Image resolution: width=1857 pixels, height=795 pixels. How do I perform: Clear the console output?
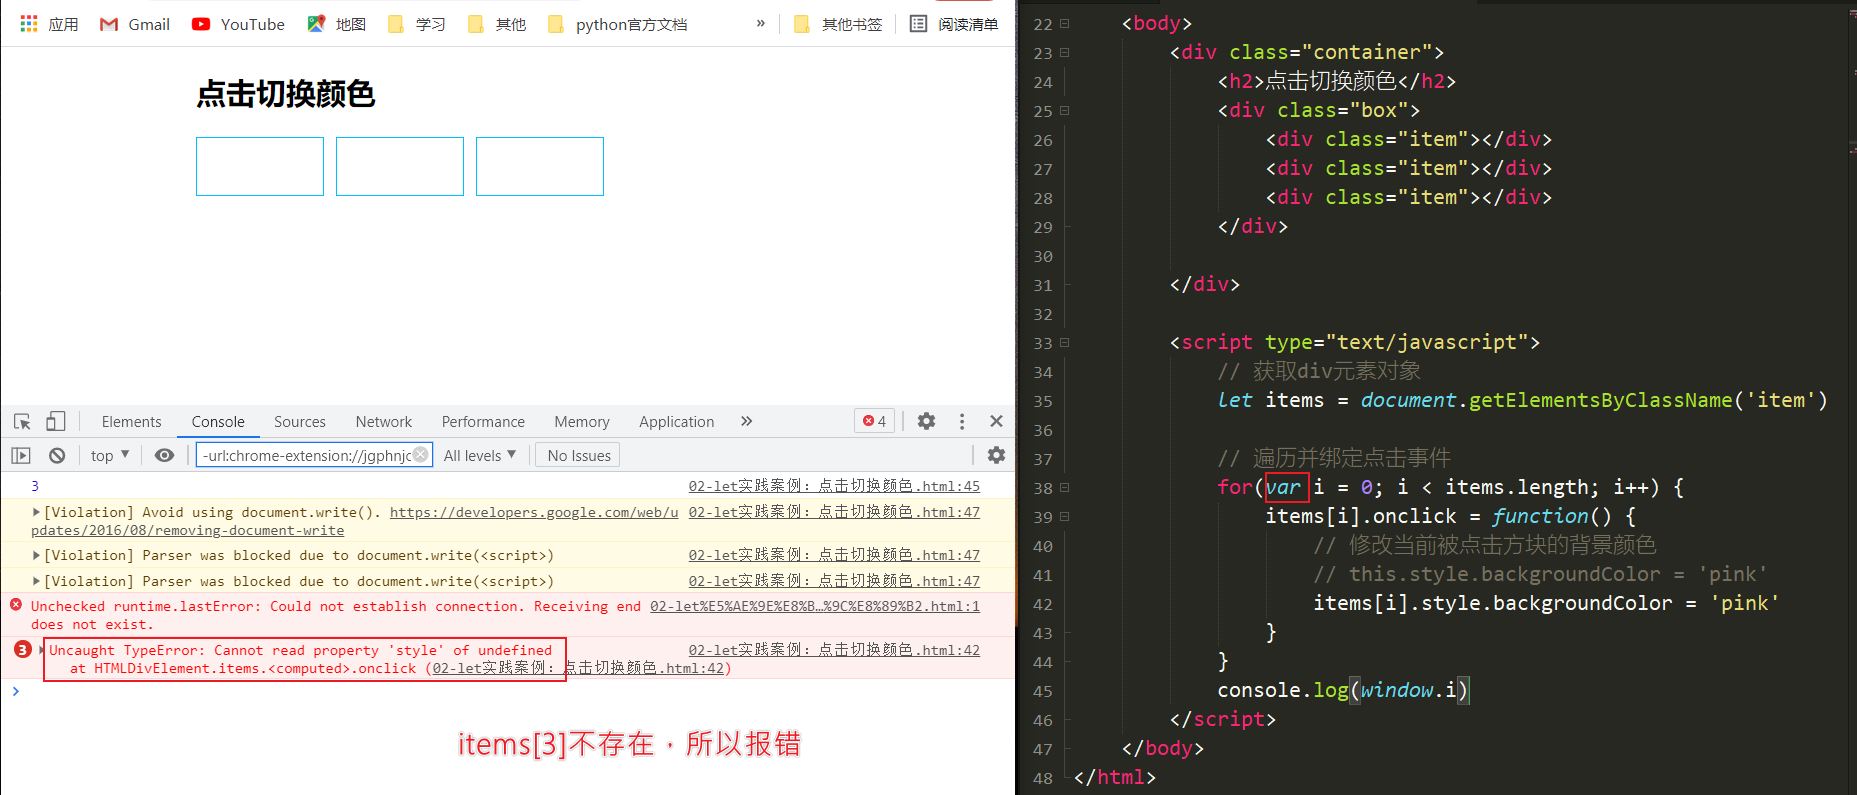pyautogui.click(x=57, y=455)
